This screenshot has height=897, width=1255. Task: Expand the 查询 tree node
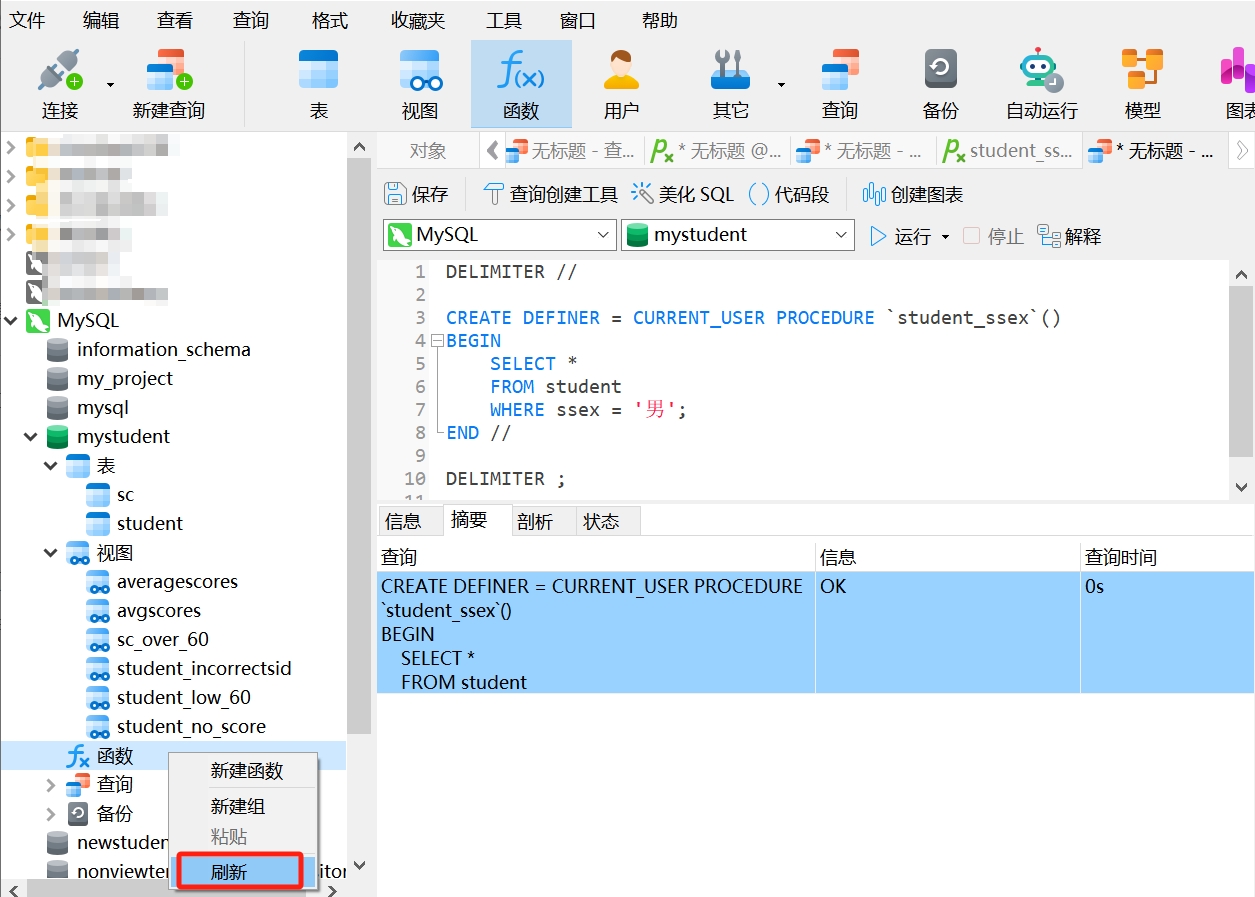[x=51, y=785]
